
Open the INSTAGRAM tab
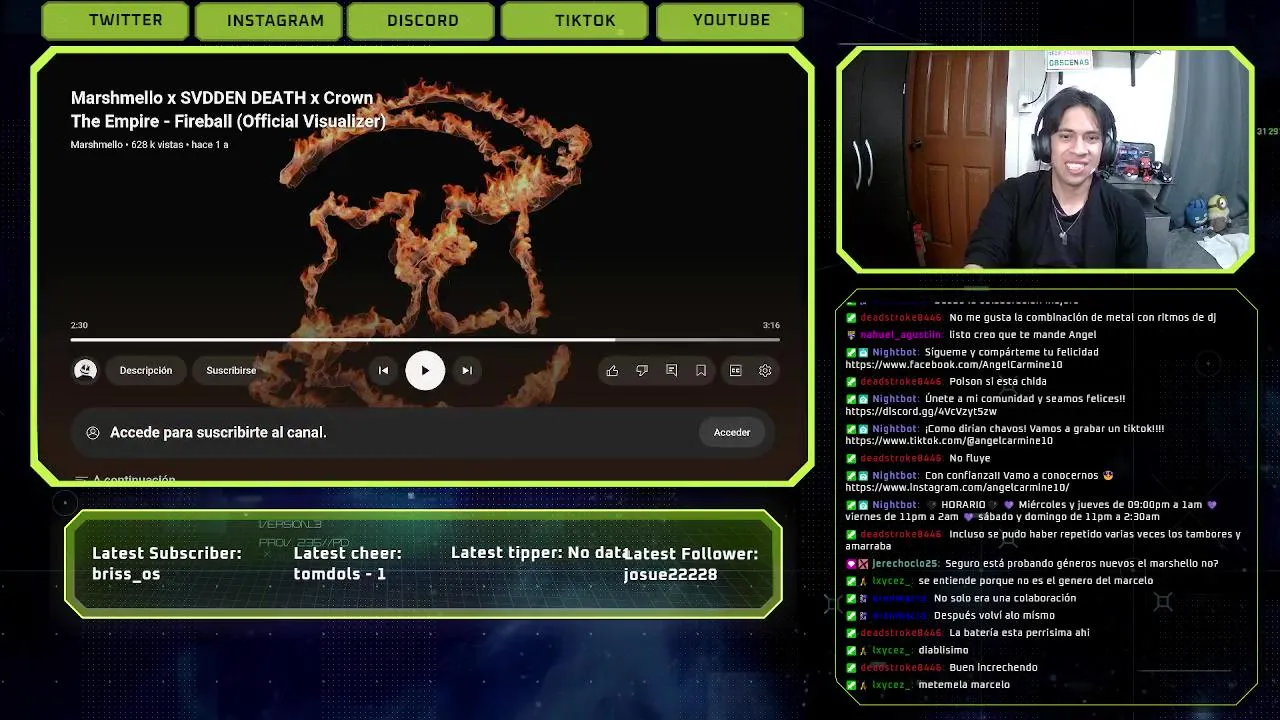pyautogui.click(x=269, y=21)
